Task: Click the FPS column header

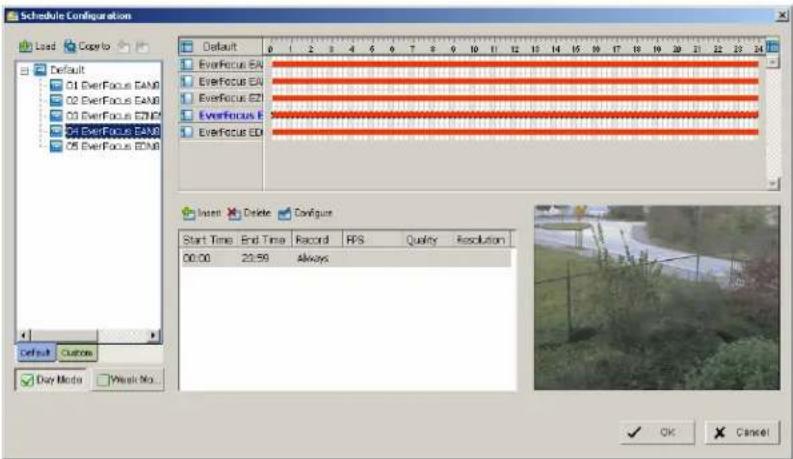Action: (372, 240)
